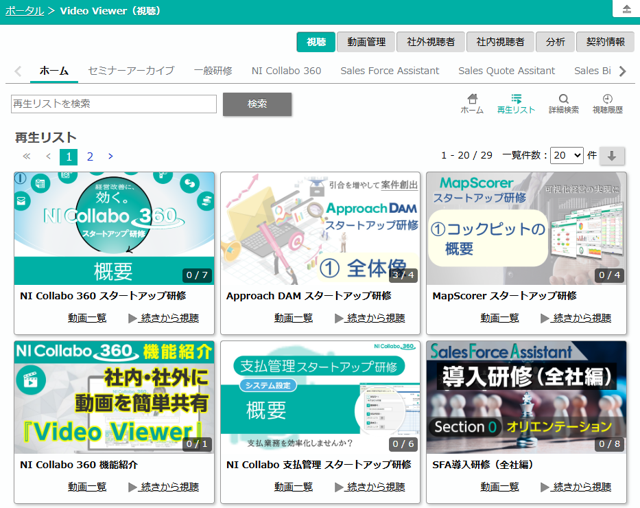Collapse the header with the top-right icon
Screen dimensions: 640x508
[x=626, y=9]
